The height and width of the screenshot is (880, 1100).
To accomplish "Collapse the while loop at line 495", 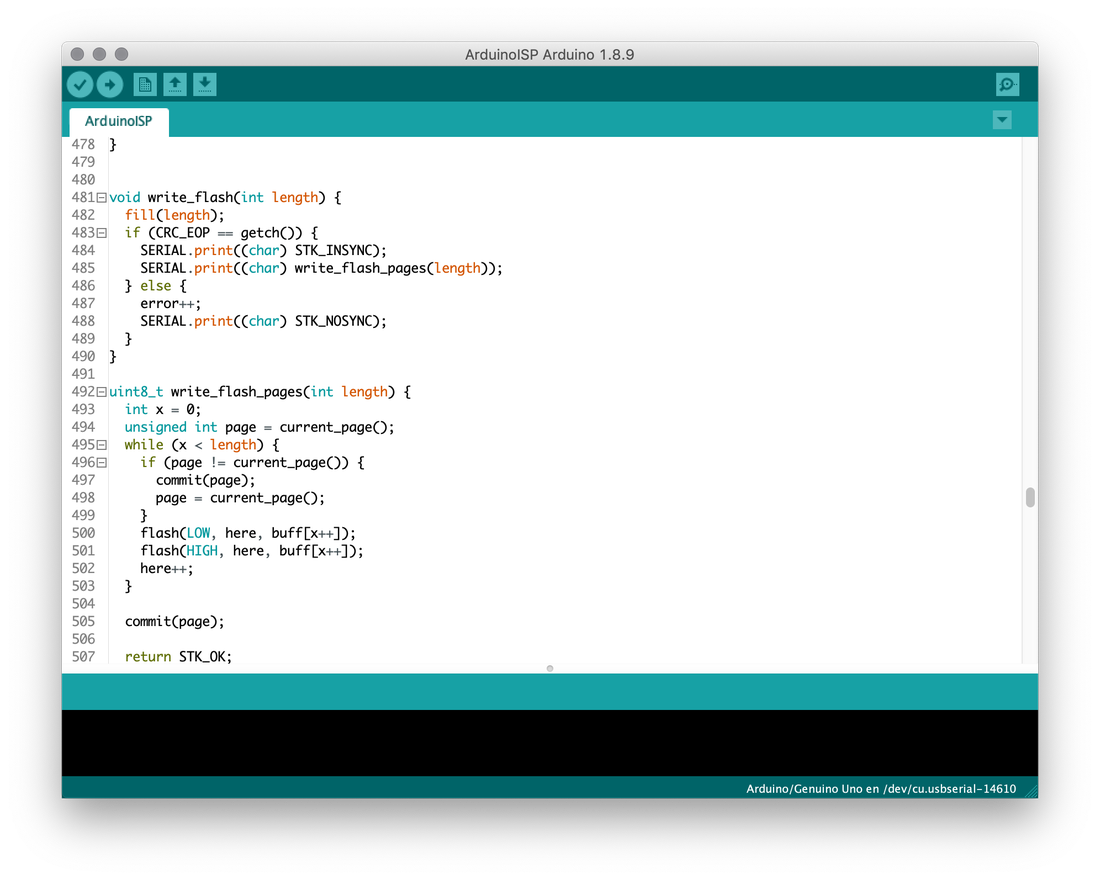I will pyautogui.click(x=102, y=445).
